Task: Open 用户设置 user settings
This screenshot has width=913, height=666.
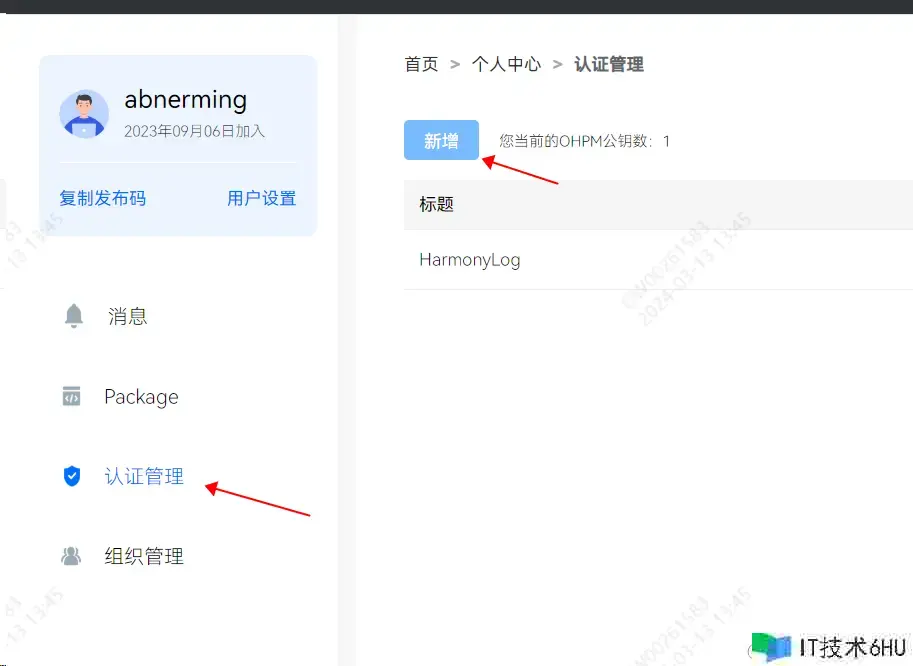Action: coord(261,198)
